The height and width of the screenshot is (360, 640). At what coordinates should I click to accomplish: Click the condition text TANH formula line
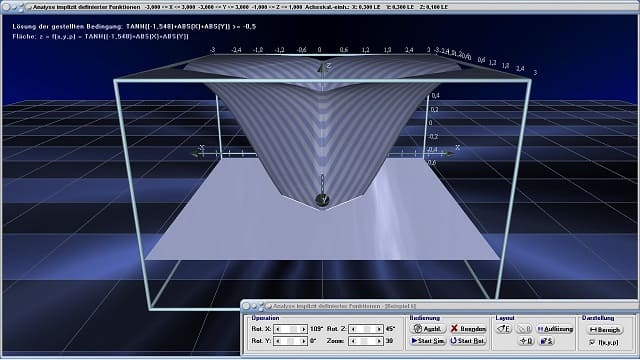[134, 27]
